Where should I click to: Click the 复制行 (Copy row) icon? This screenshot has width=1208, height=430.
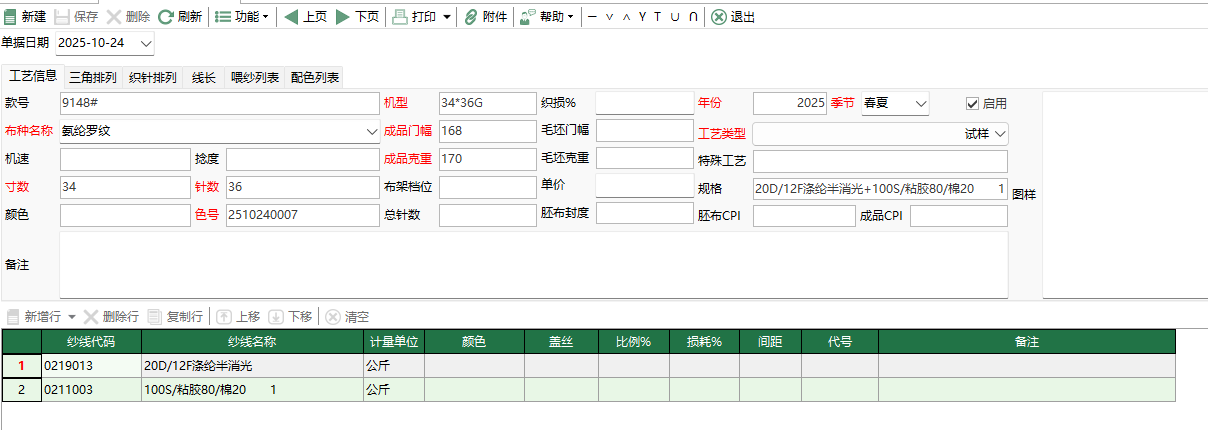[x=154, y=316]
